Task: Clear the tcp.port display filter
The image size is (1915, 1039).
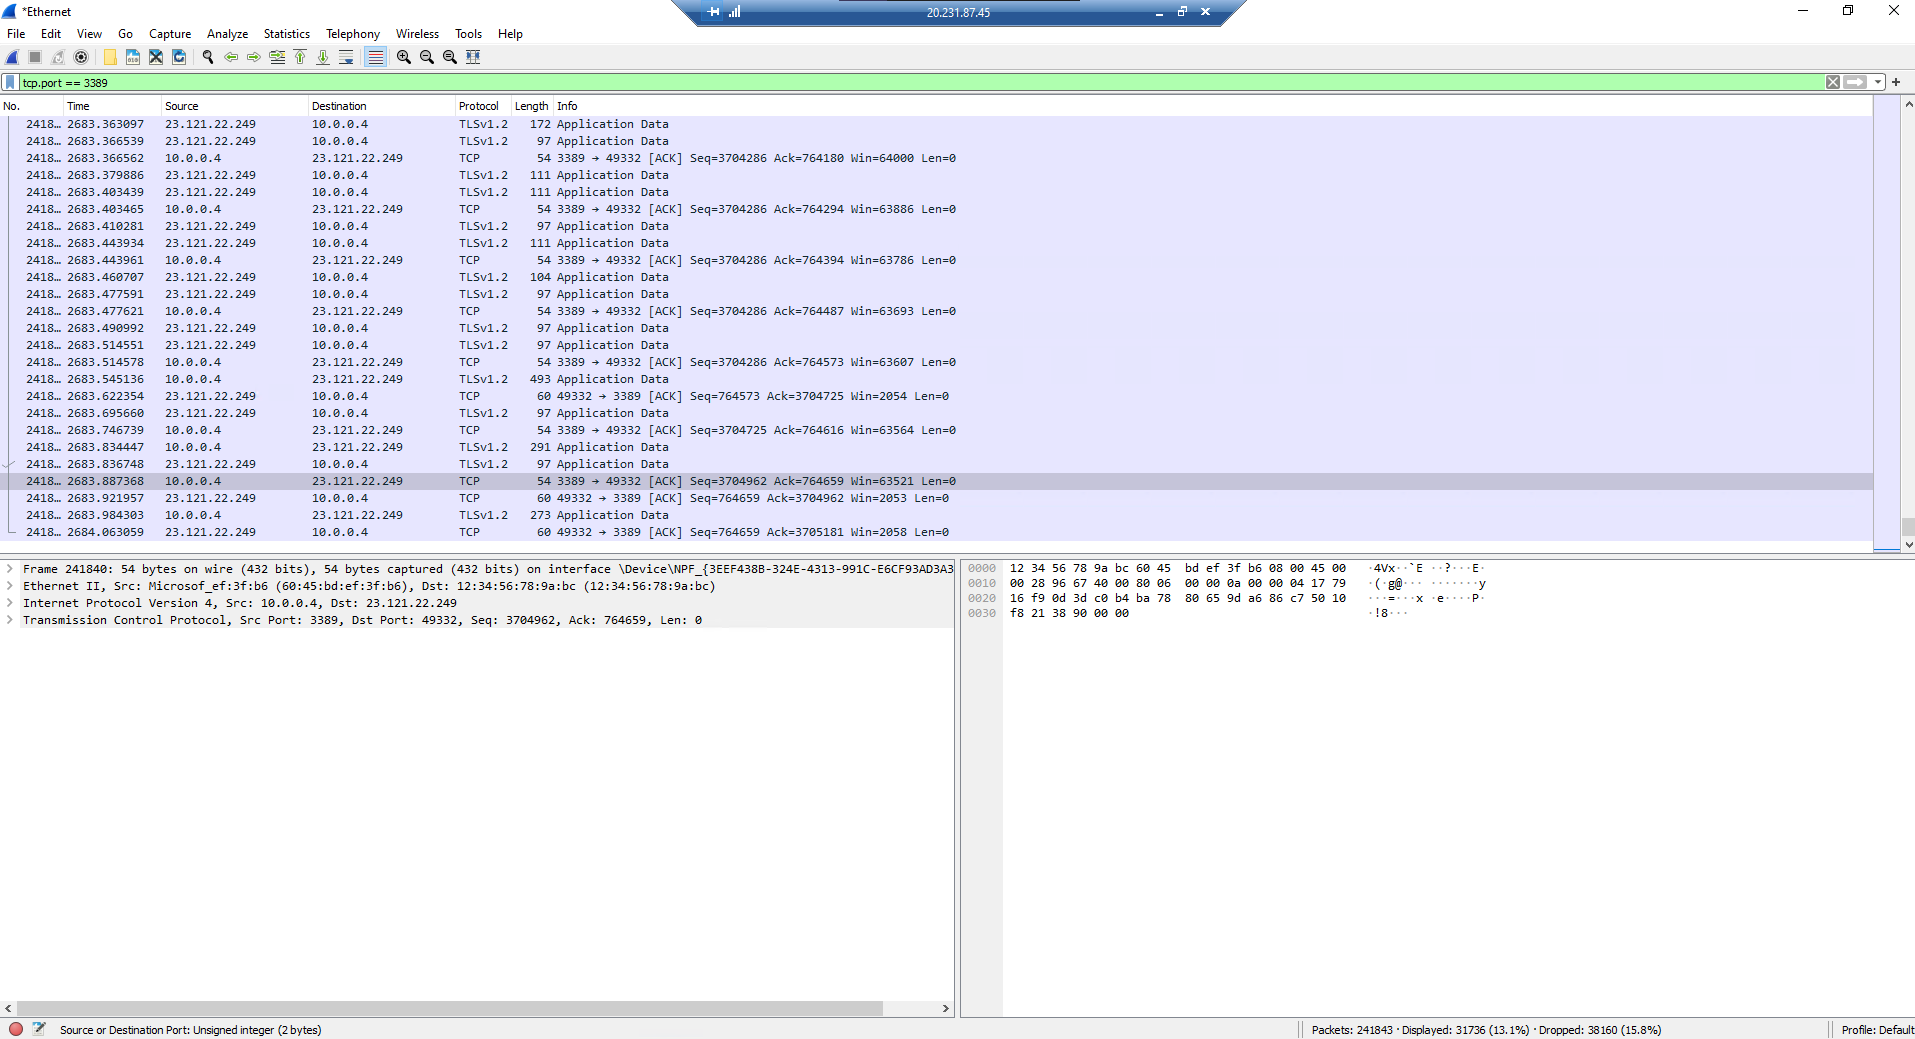Action: pos(1834,82)
